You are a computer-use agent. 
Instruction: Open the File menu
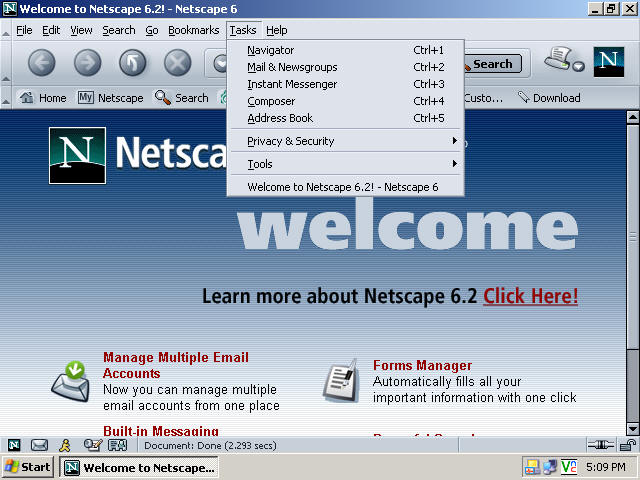click(24, 30)
